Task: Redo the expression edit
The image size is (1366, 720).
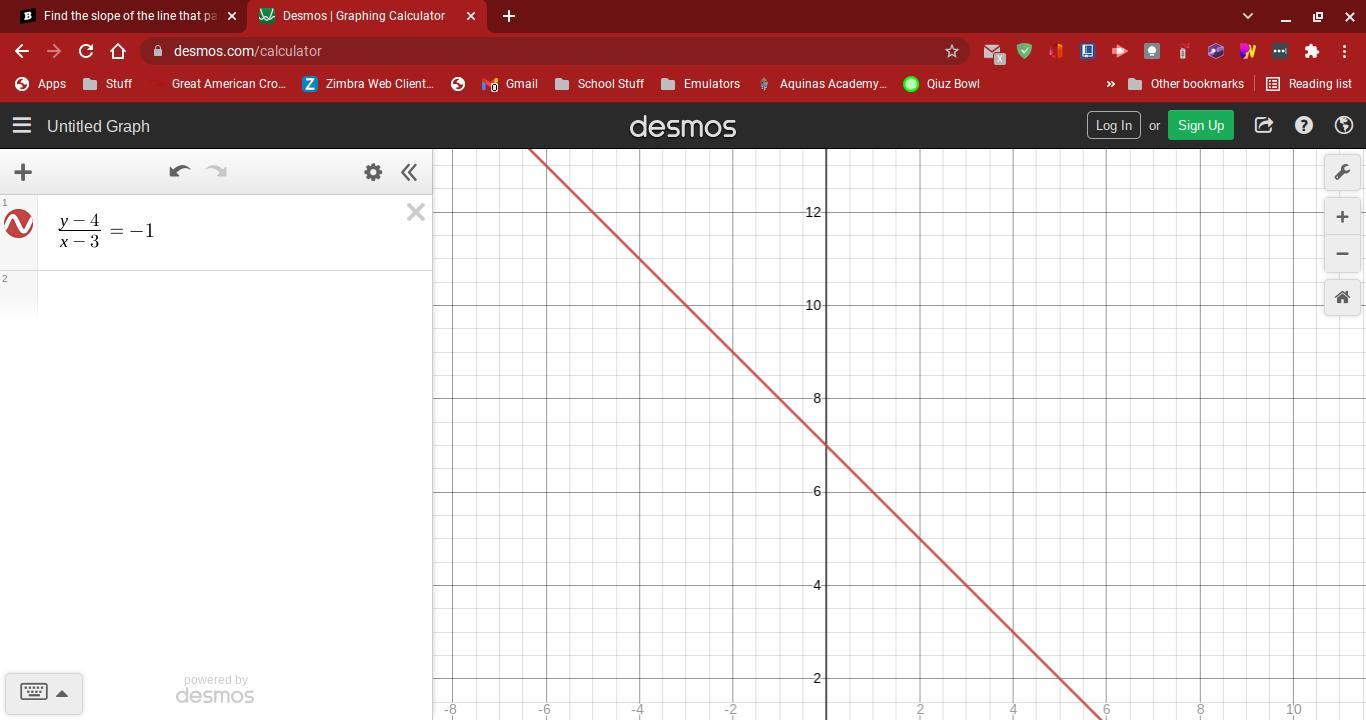Action: pyautogui.click(x=216, y=172)
